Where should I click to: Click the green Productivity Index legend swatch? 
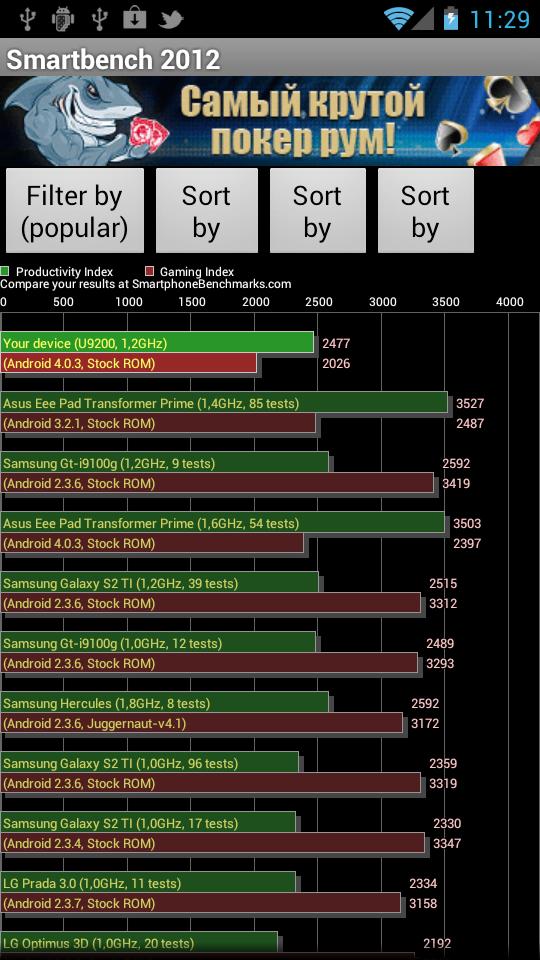click(5, 271)
